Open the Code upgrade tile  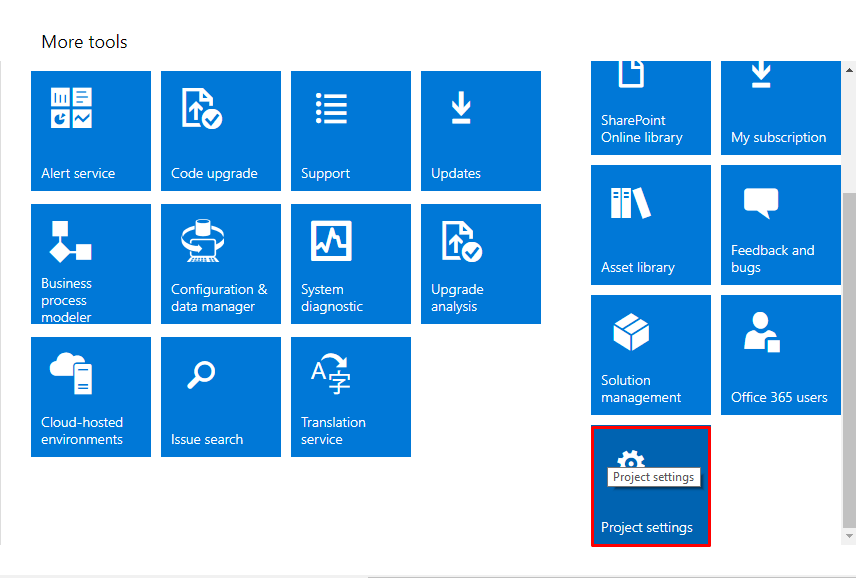point(221,131)
